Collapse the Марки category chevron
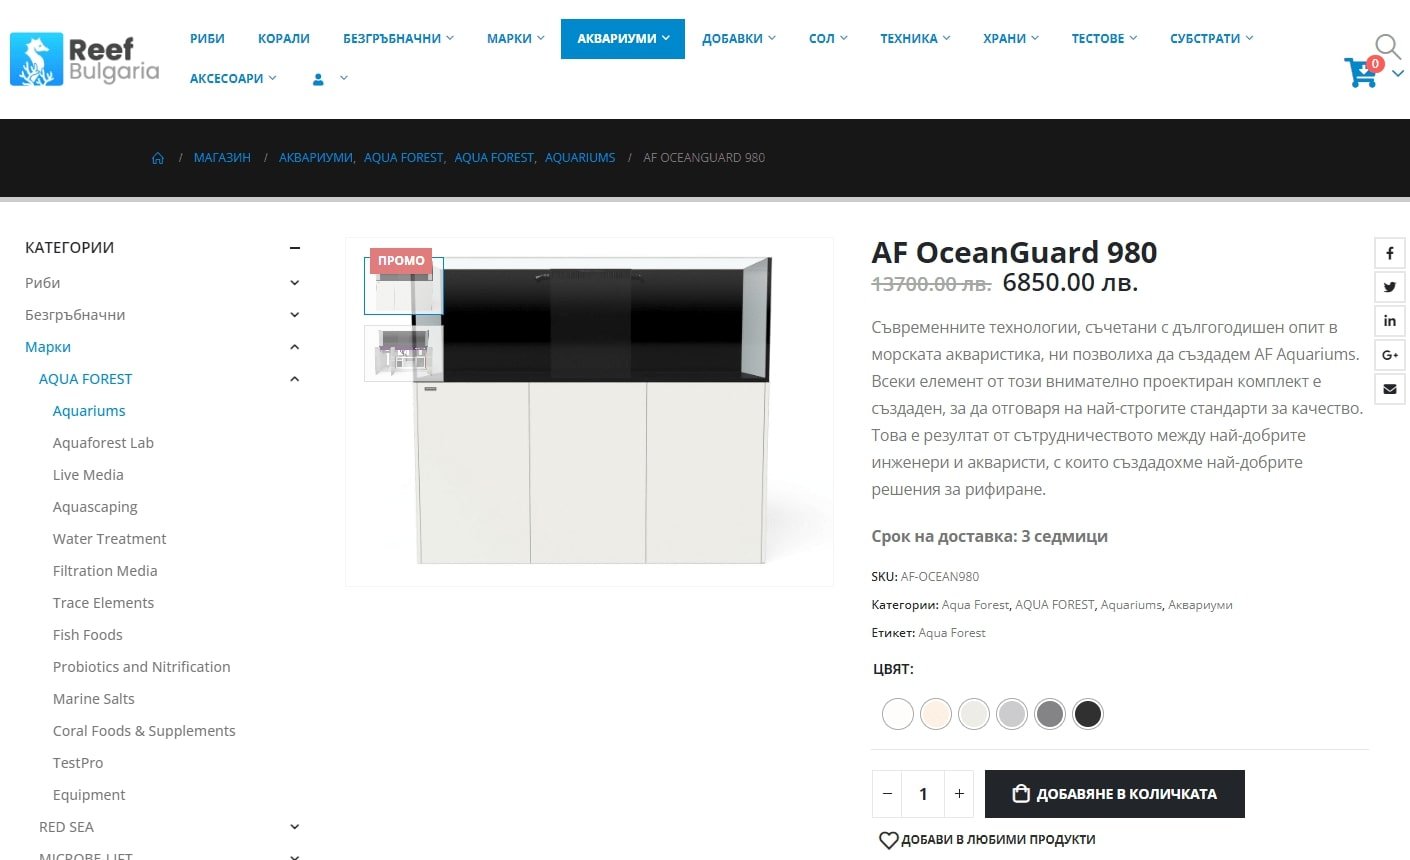This screenshot has width=1410, height=860. [295, 347]
